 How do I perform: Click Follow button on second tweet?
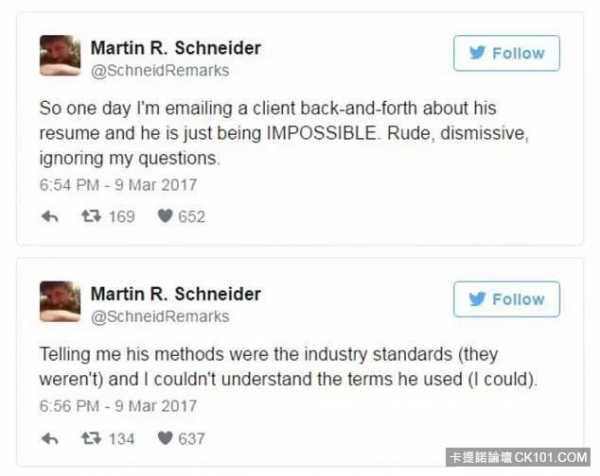click(507, 299)
